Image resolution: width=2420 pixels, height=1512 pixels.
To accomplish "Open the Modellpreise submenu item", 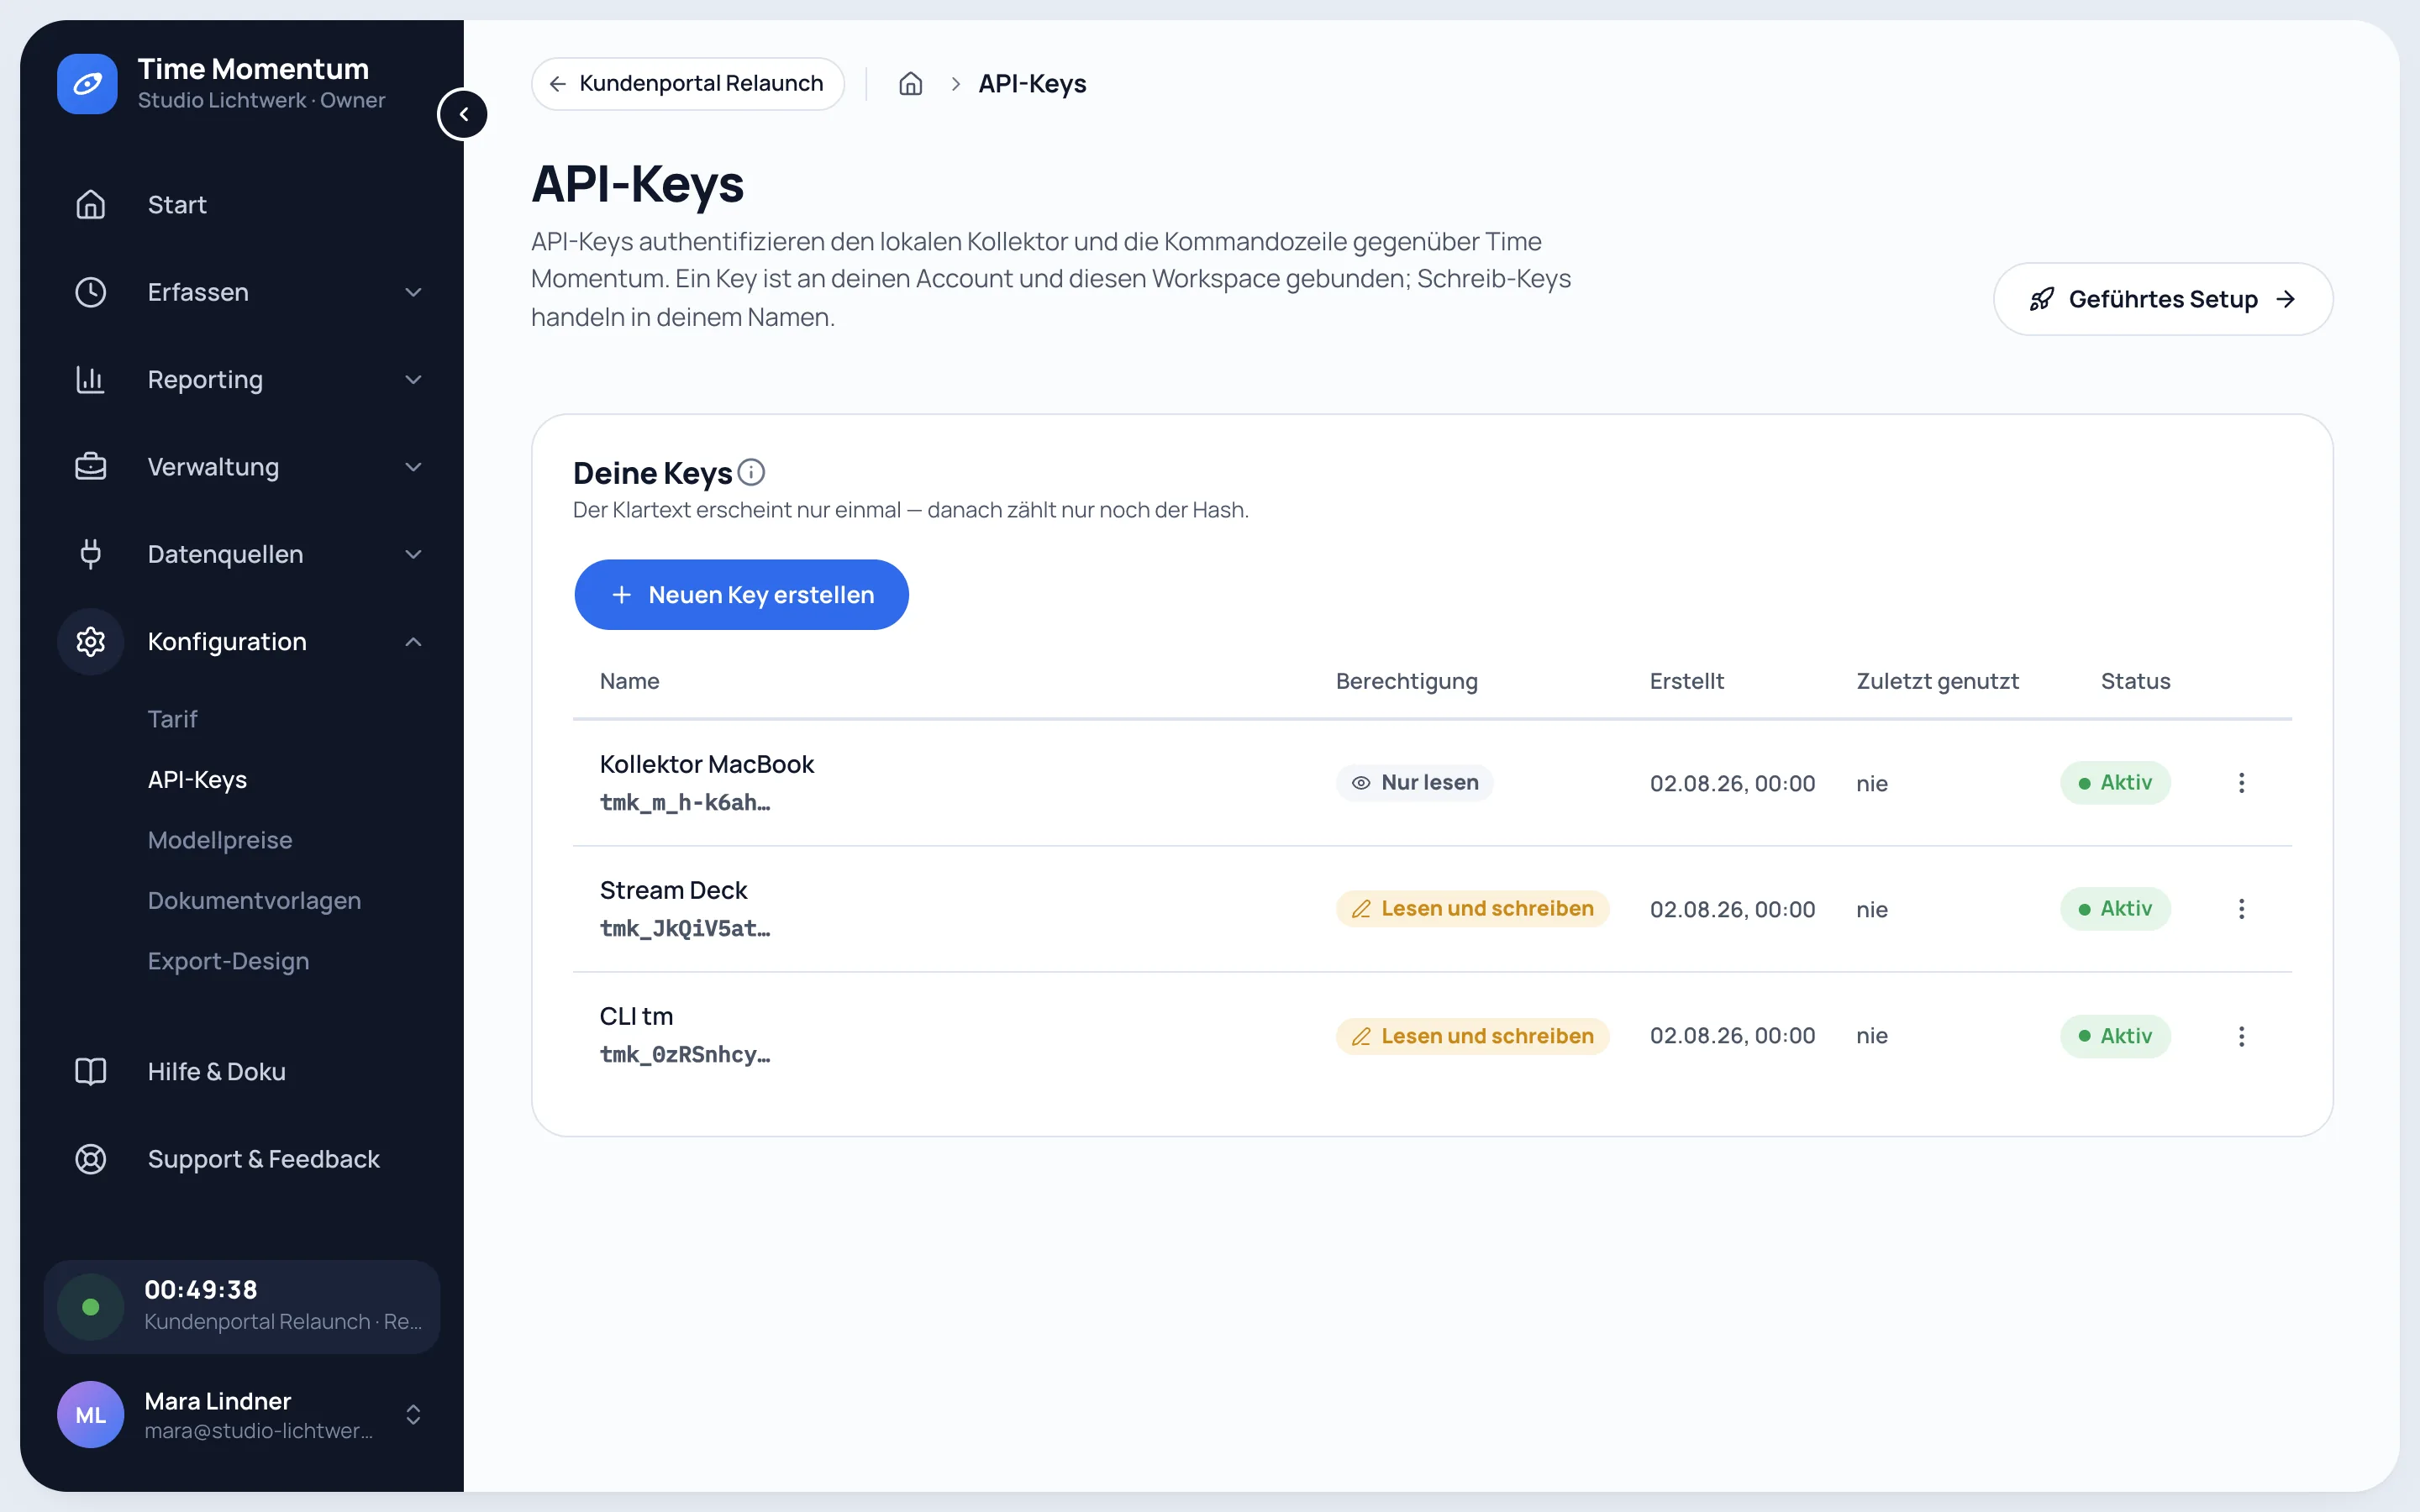I will (220, 840).
